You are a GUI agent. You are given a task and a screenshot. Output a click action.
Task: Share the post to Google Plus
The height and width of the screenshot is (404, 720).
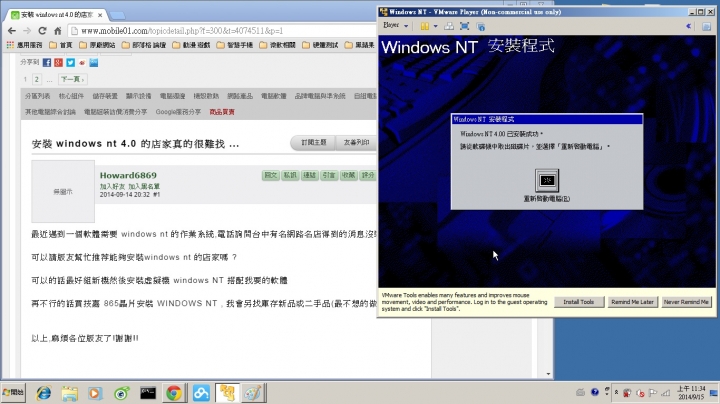[58, 62]
